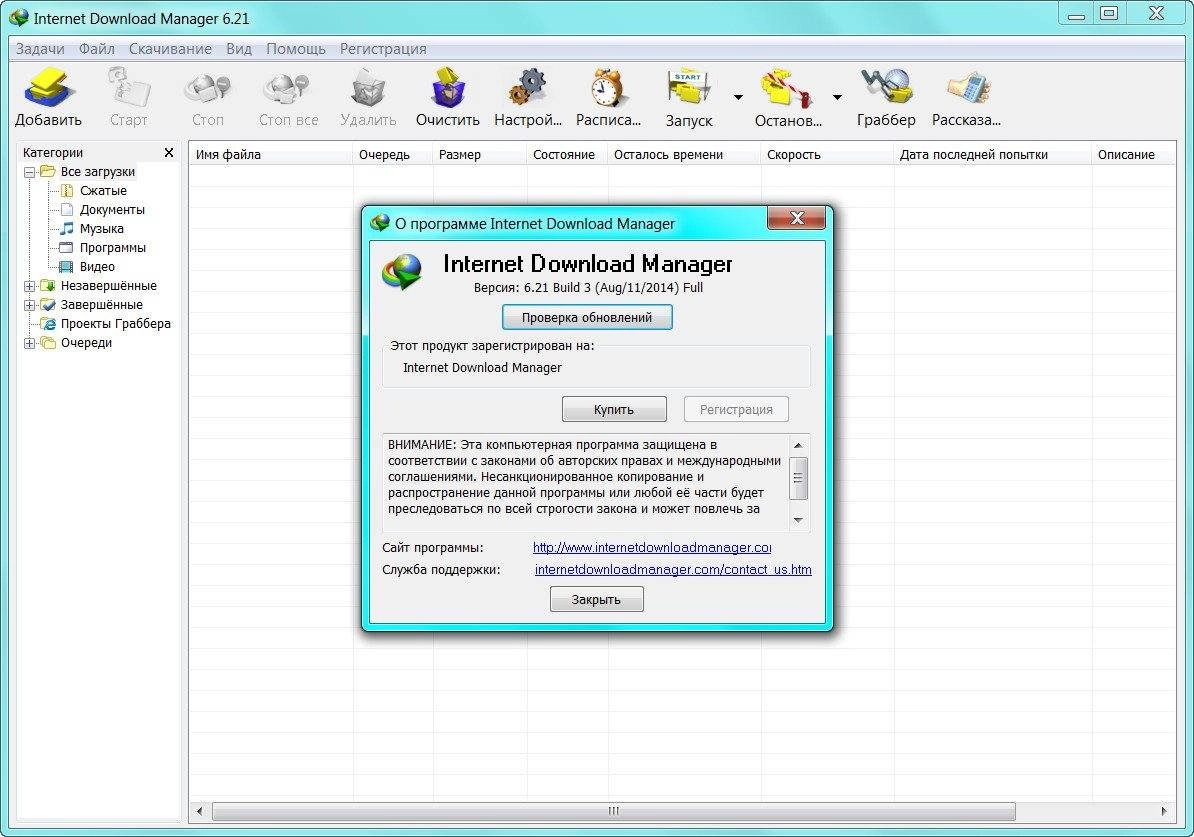Screen dimensions: 1194x837
Task: Expand the Очереди tree node
Action: 29,343
